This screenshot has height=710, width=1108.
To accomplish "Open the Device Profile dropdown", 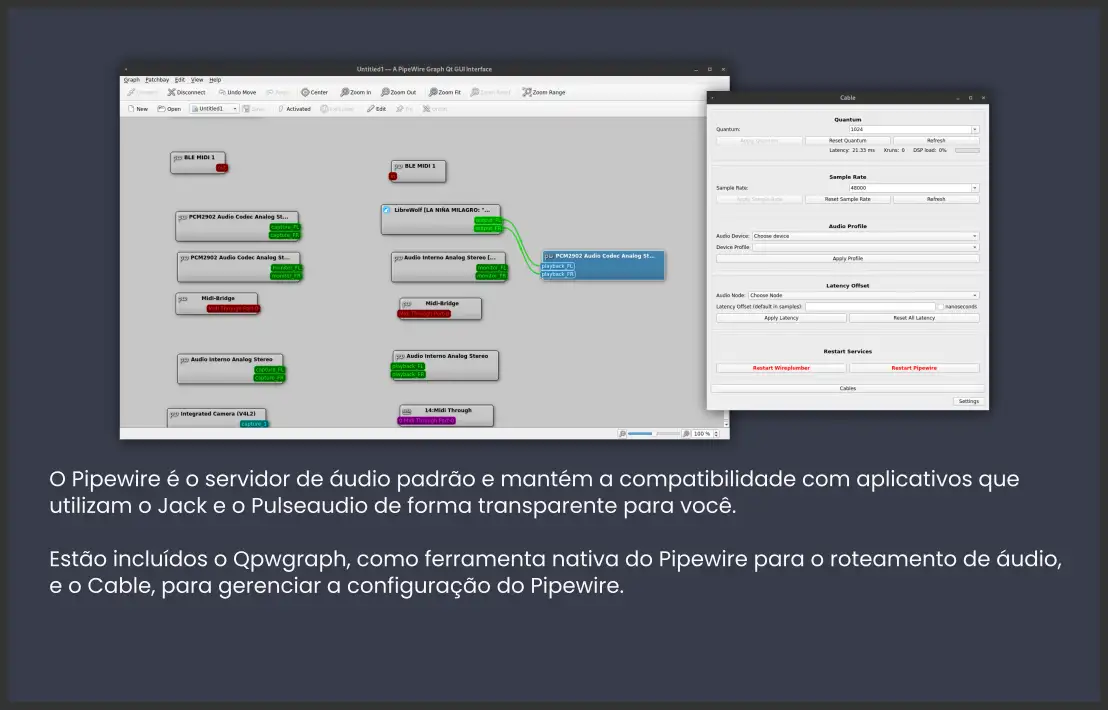I will (x=866, y=247).
